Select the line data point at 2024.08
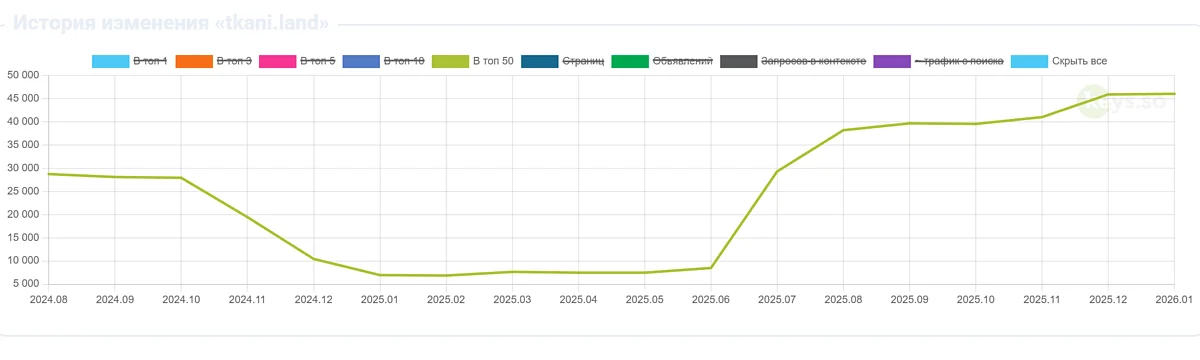The image size is (1200, 360). [x=49, y=174]
